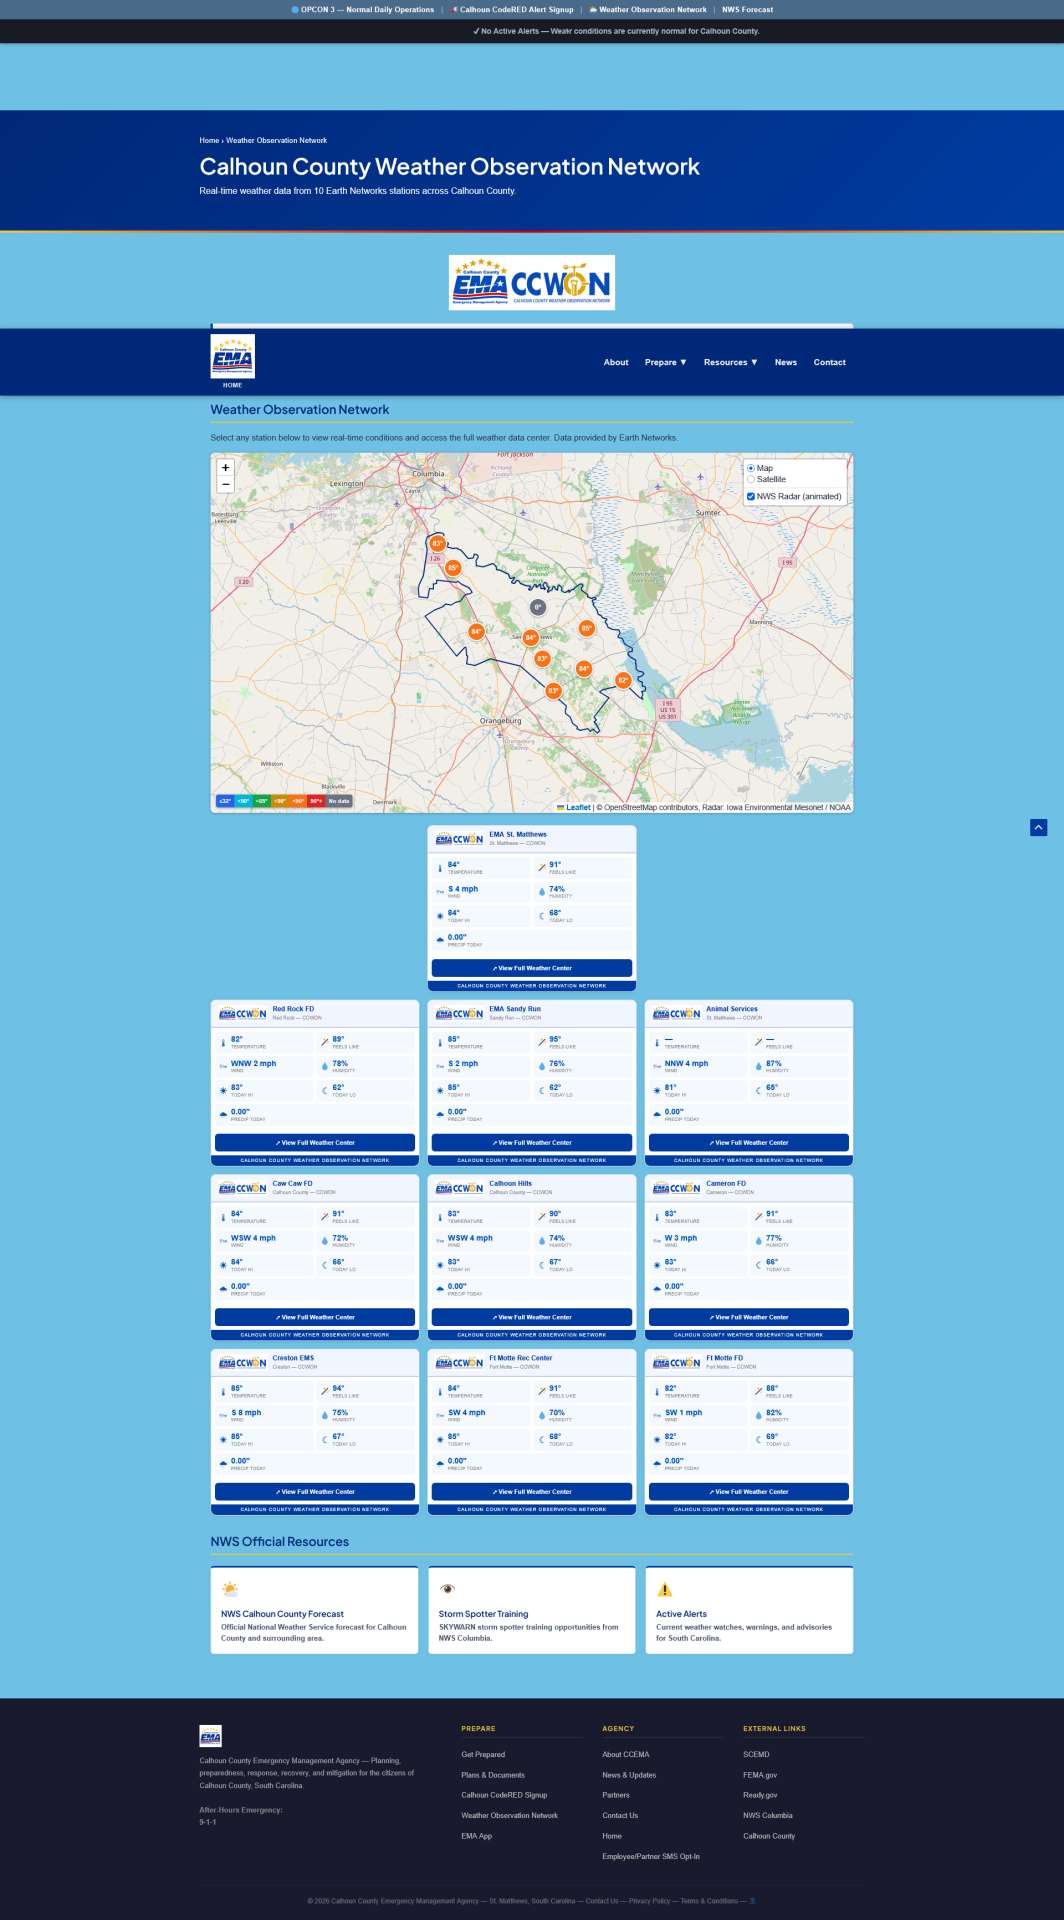Click NWS Forecast in top bar
The image size is (1064, 1920).
pos(748,9)
